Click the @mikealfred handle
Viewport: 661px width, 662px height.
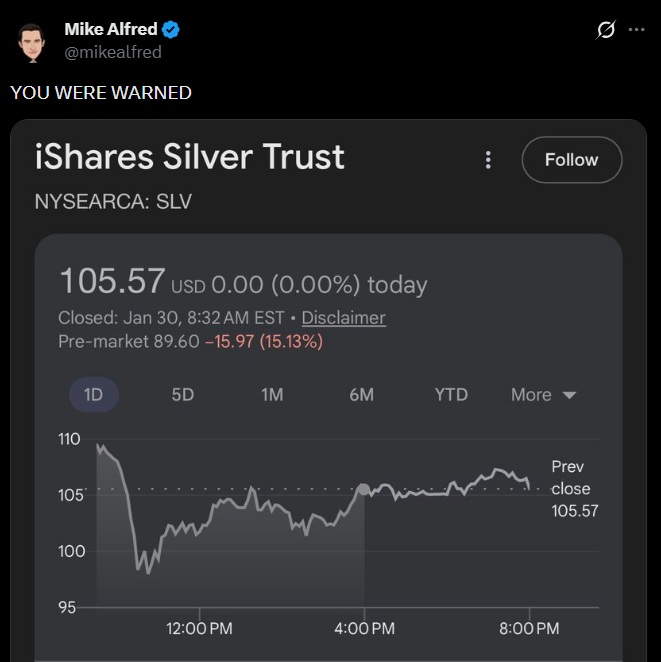coord(113,52)
